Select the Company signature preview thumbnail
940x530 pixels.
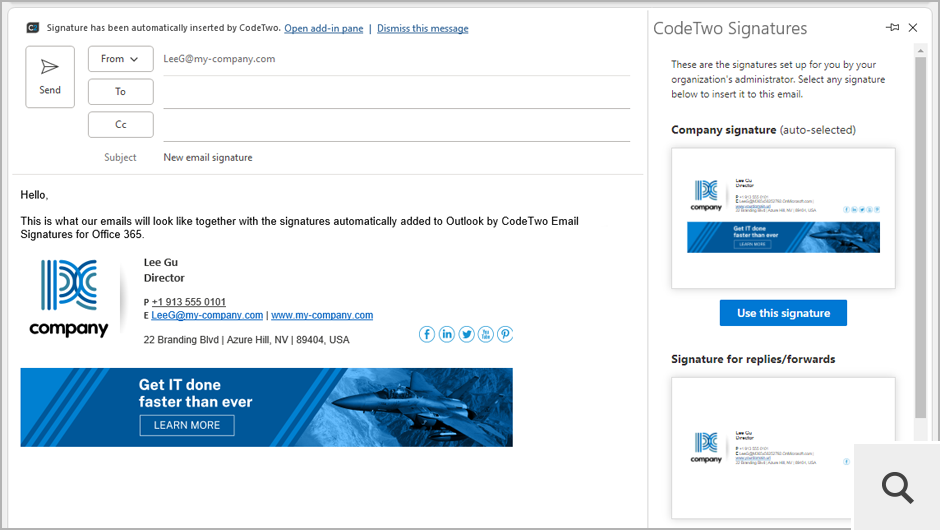point(783,218)
